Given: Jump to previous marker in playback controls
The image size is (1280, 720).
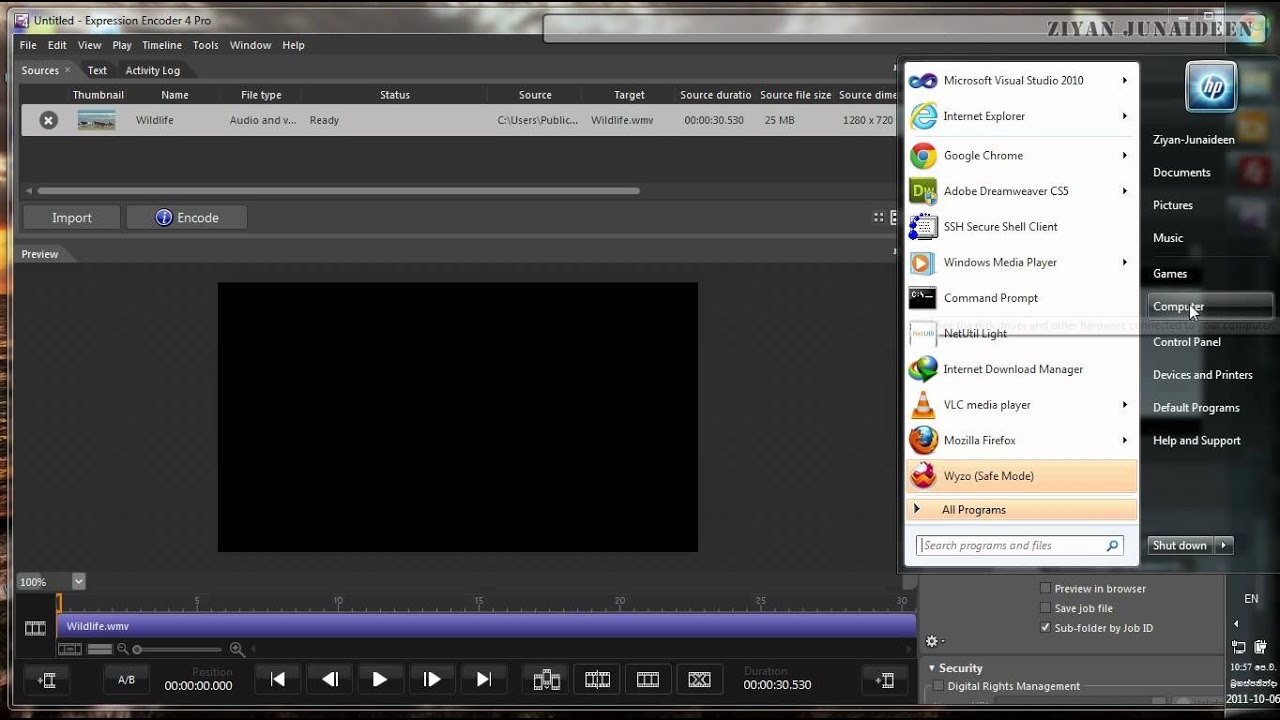Looking at the screenshot, I should (x=278, y=679).
